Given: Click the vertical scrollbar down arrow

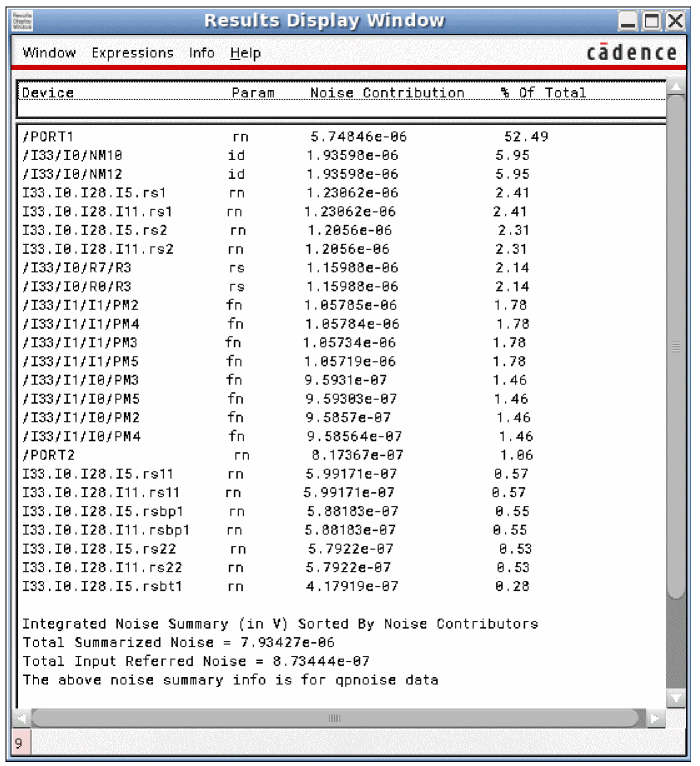Looking at the screenshot, I should click(676, 698).
